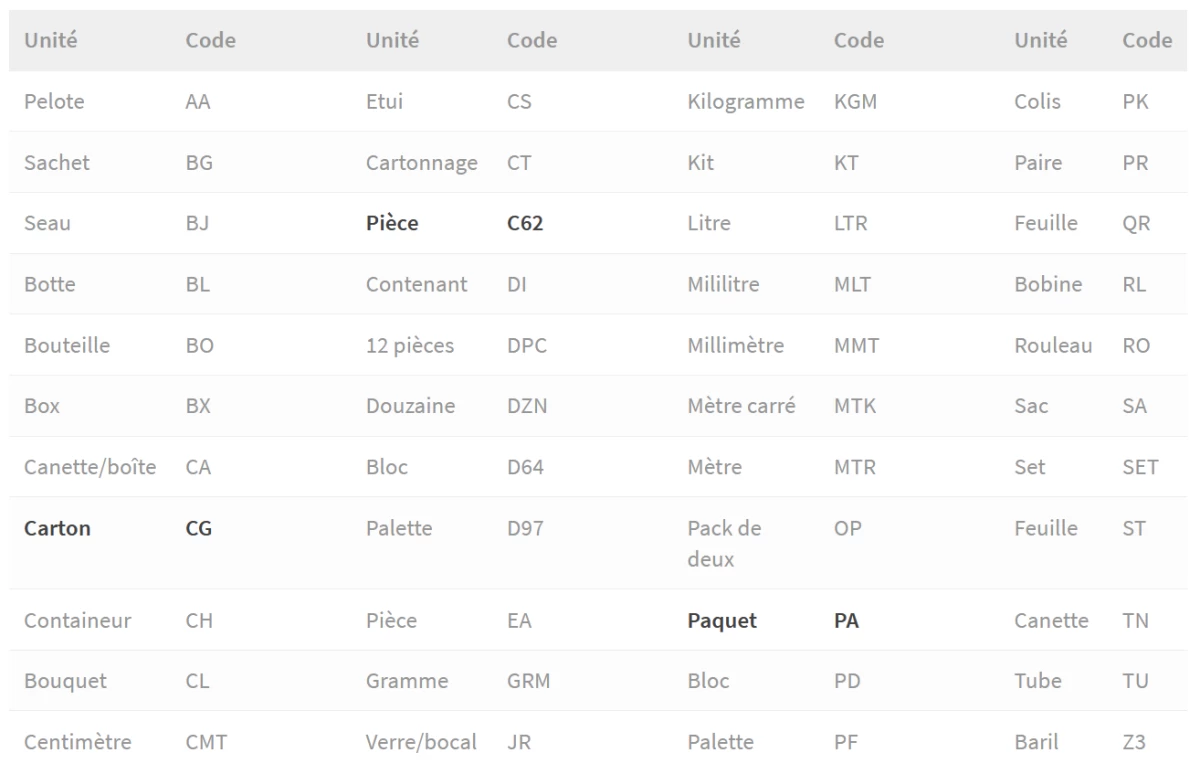Select the Verre/bocal unit entry
Image resolution: width=1200 pixels, height=774 pixels.
point(421,742)
